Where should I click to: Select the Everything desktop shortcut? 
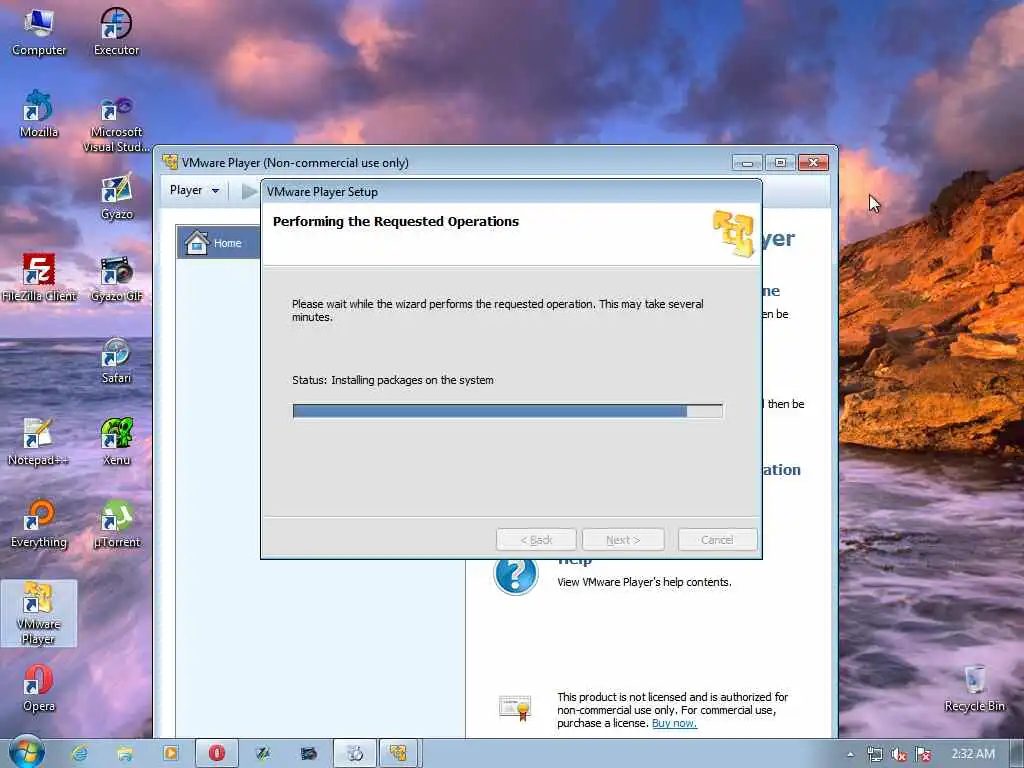coord(39,524)
